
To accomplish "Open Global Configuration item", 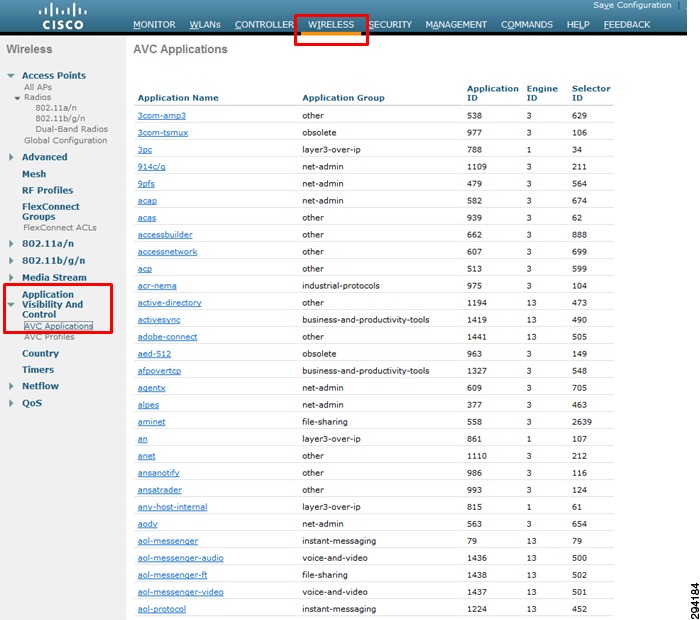I will [66, 140].
